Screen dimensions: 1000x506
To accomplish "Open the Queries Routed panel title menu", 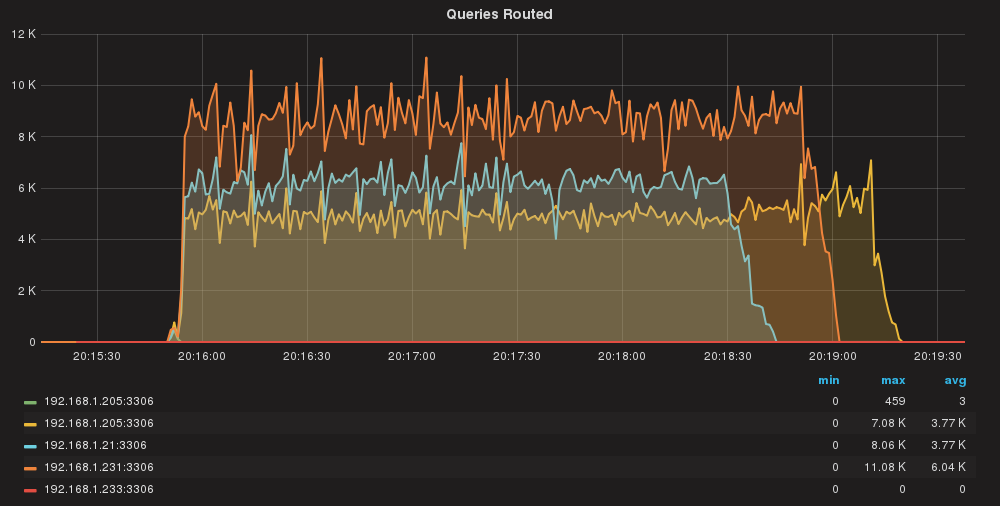I will [x=499, y=14].
